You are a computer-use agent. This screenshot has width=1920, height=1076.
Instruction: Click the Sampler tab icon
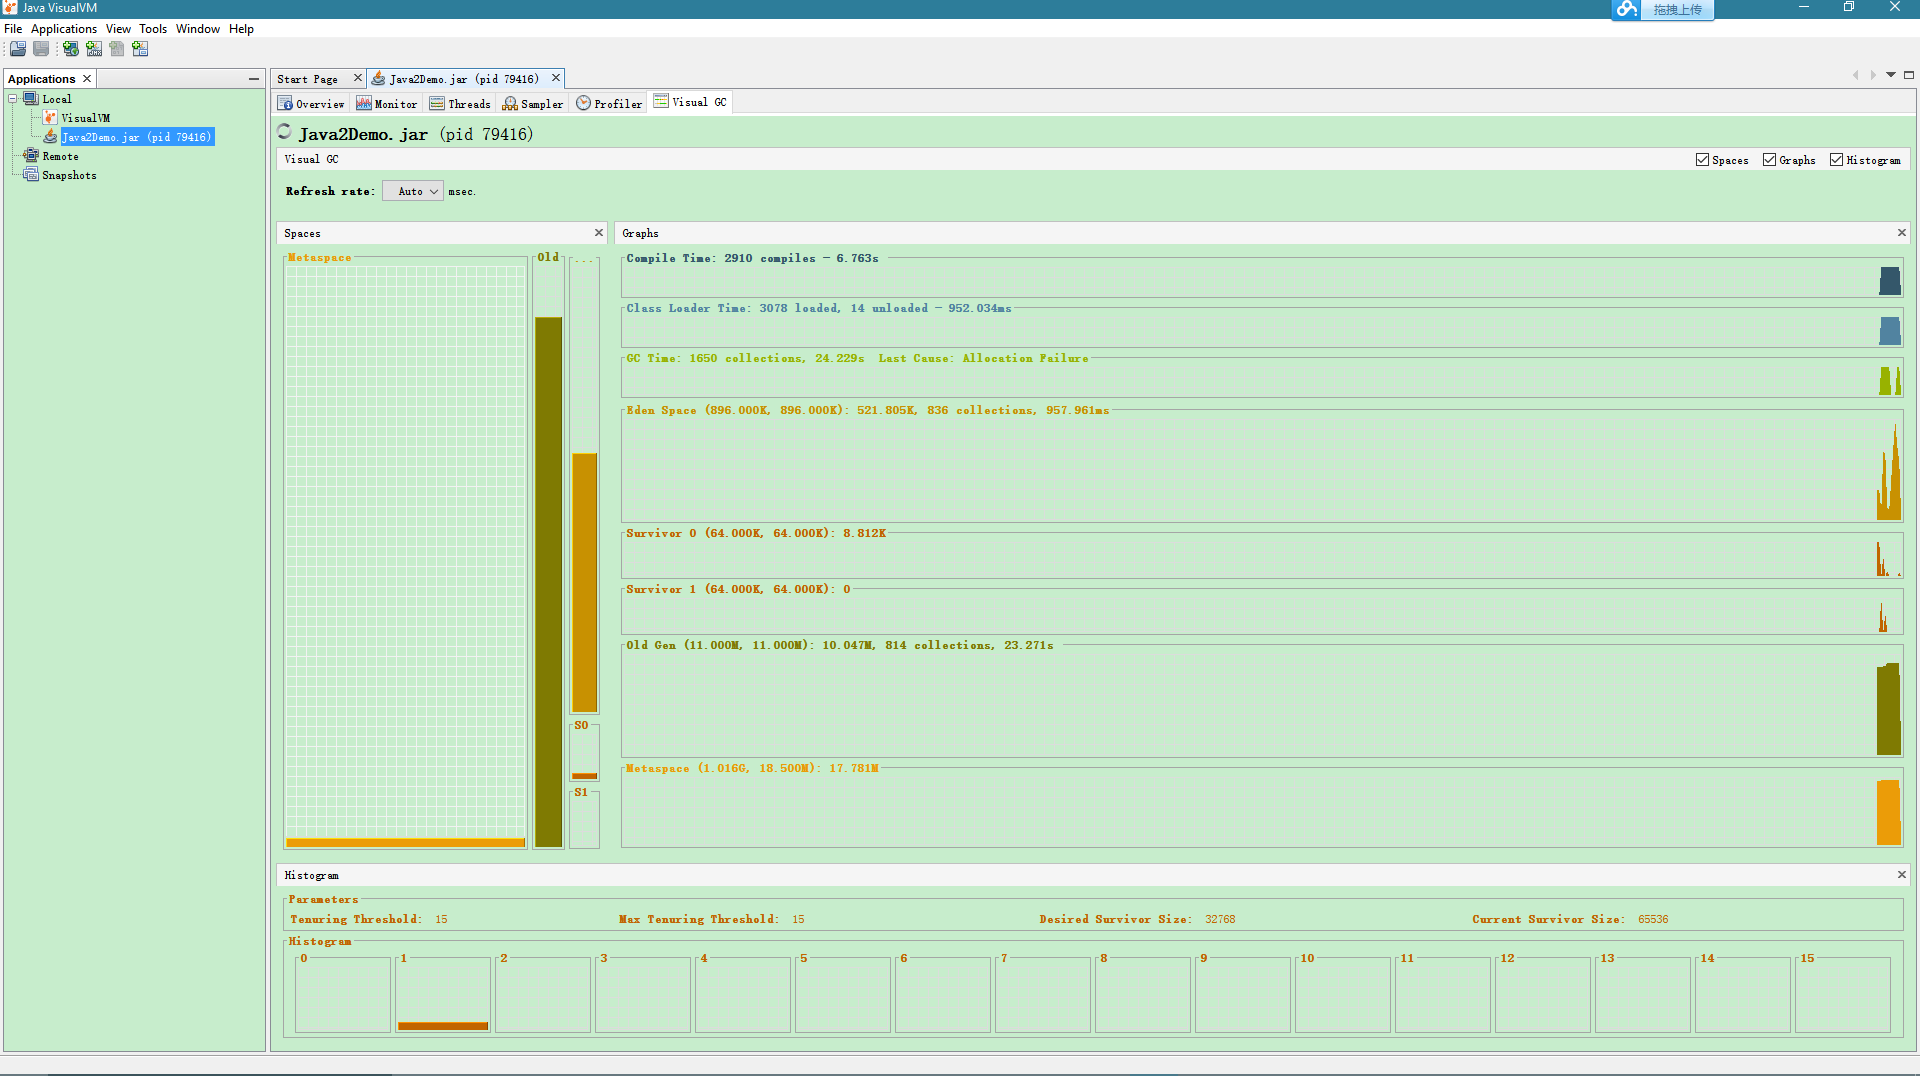coord(510,104)
